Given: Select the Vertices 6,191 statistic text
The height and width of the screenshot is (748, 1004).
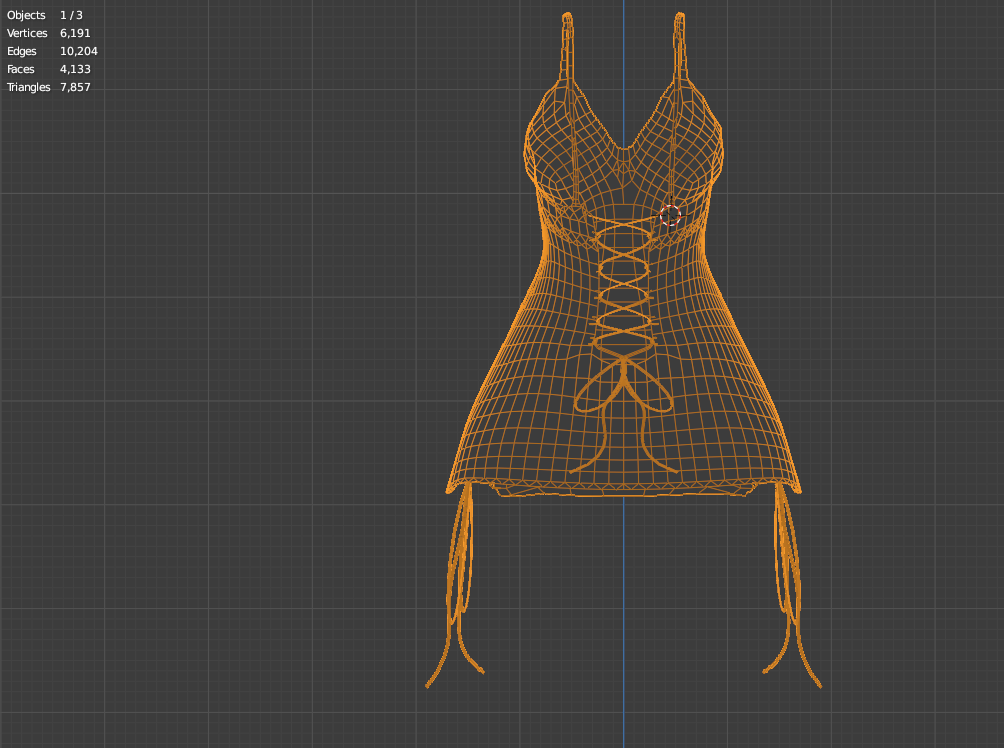Looking at the screenshot, I should 49,33.
